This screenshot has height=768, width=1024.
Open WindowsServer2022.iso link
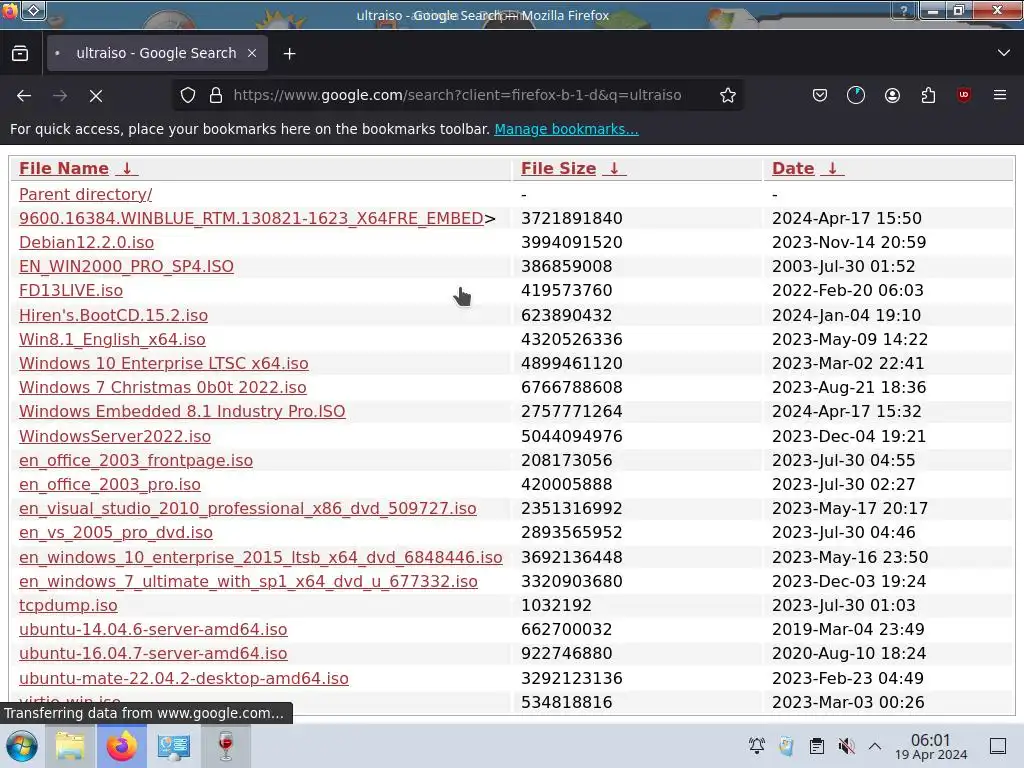[115, 436]
